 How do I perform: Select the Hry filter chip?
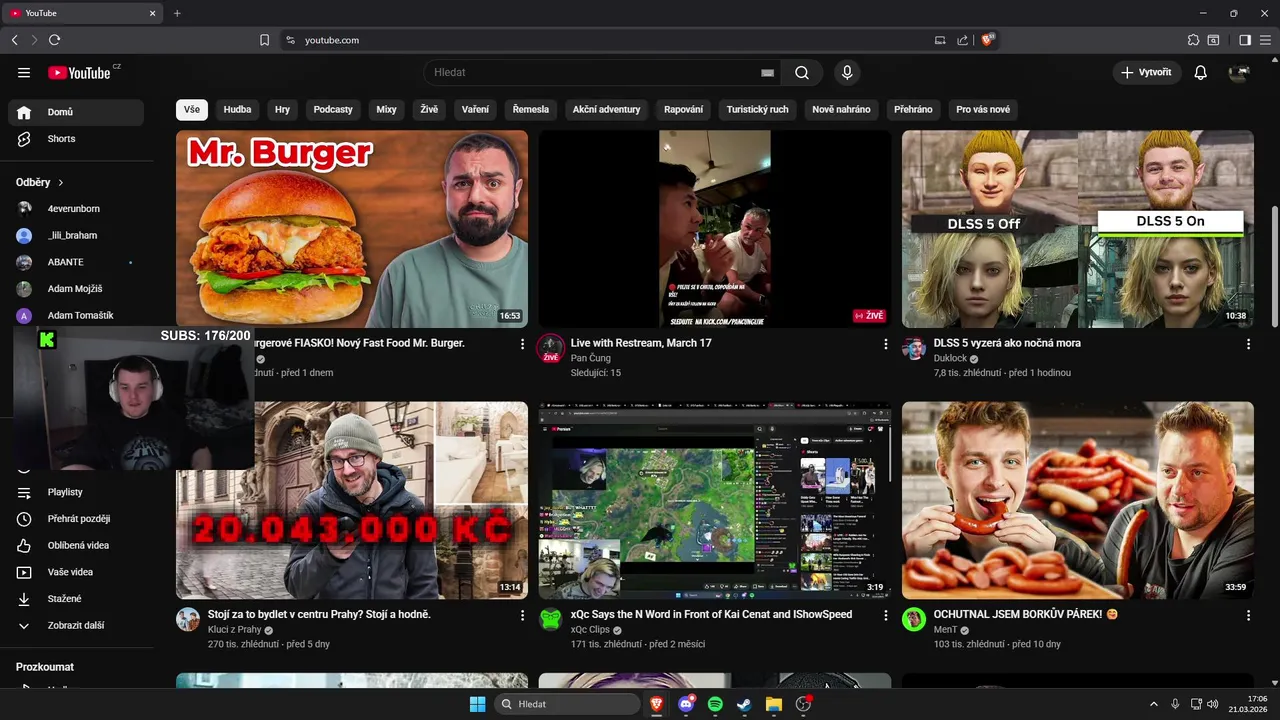point(282,110)
